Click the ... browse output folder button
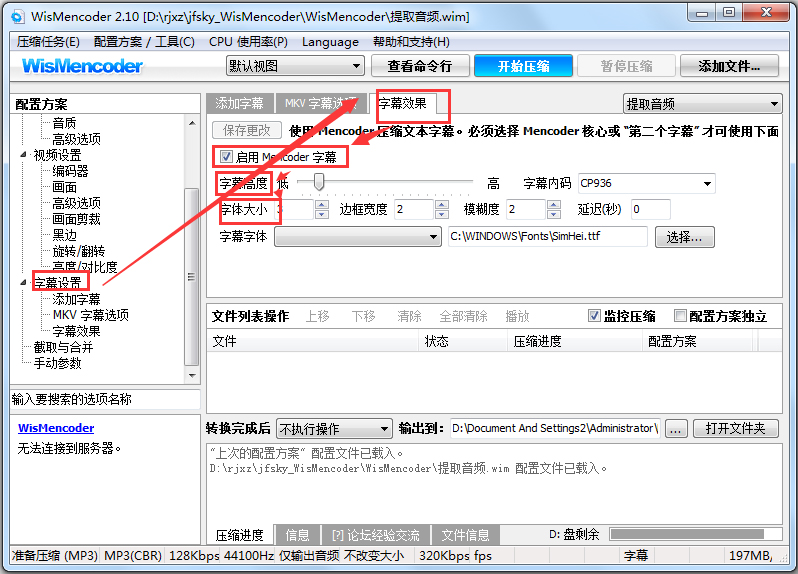 pyautogui.click(x=676, y=429)
